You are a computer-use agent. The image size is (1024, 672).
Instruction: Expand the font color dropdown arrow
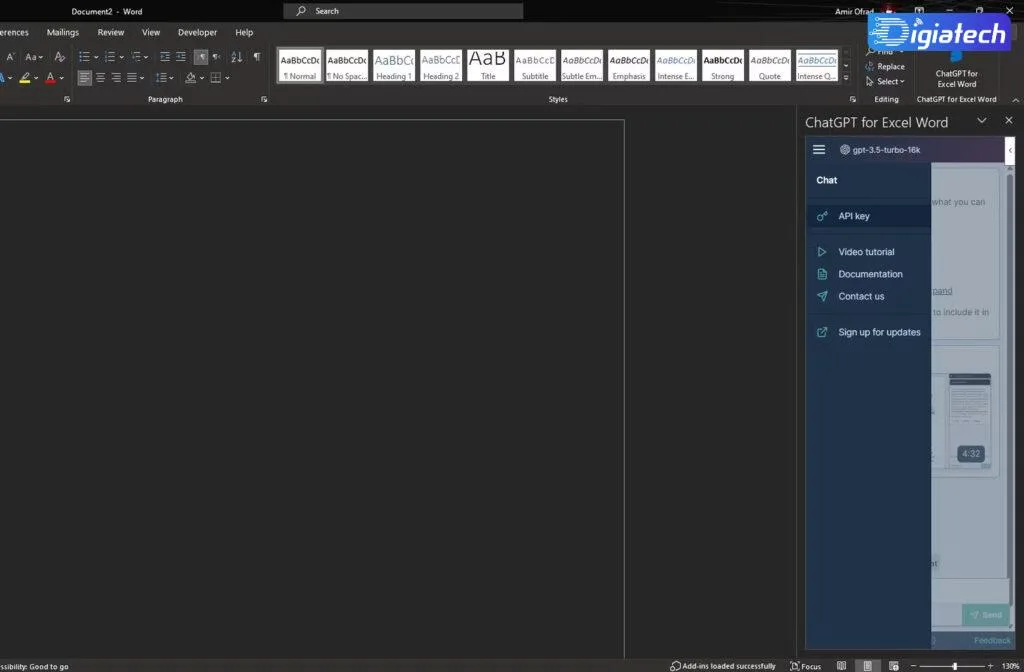61,78
